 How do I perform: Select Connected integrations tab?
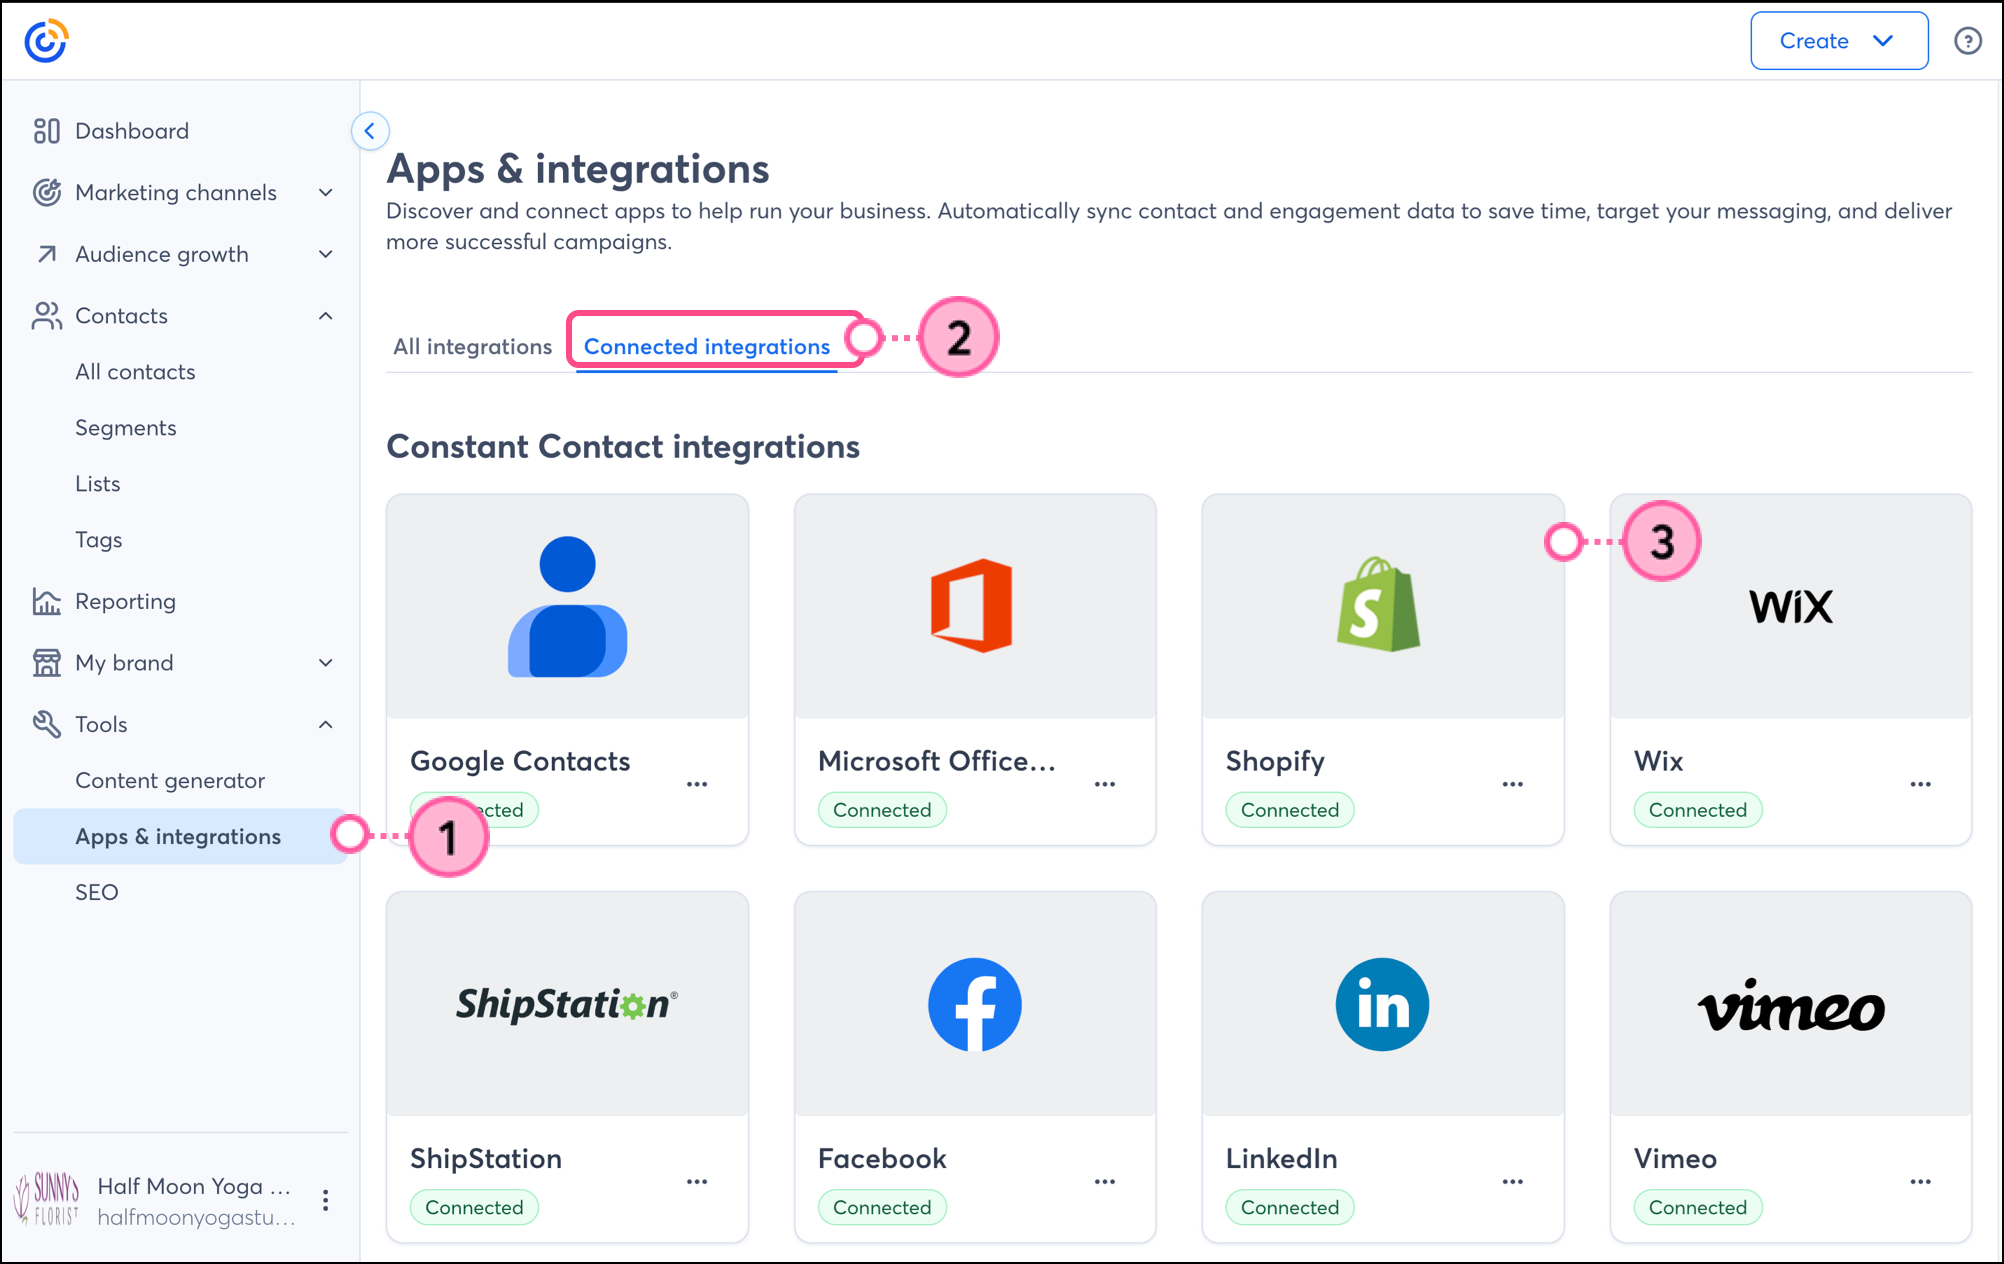[x=707, y=346]
